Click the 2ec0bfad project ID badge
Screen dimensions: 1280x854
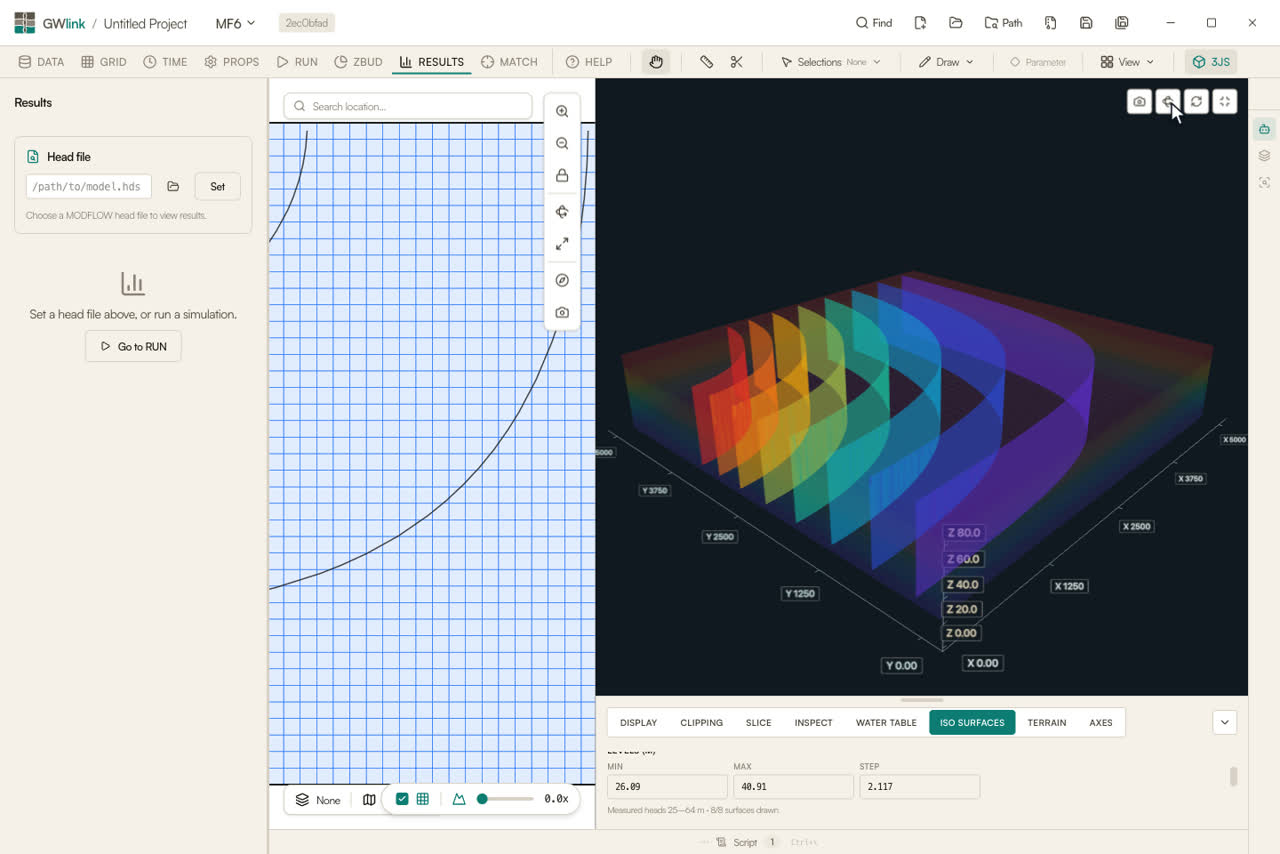[x=306, y=23]
